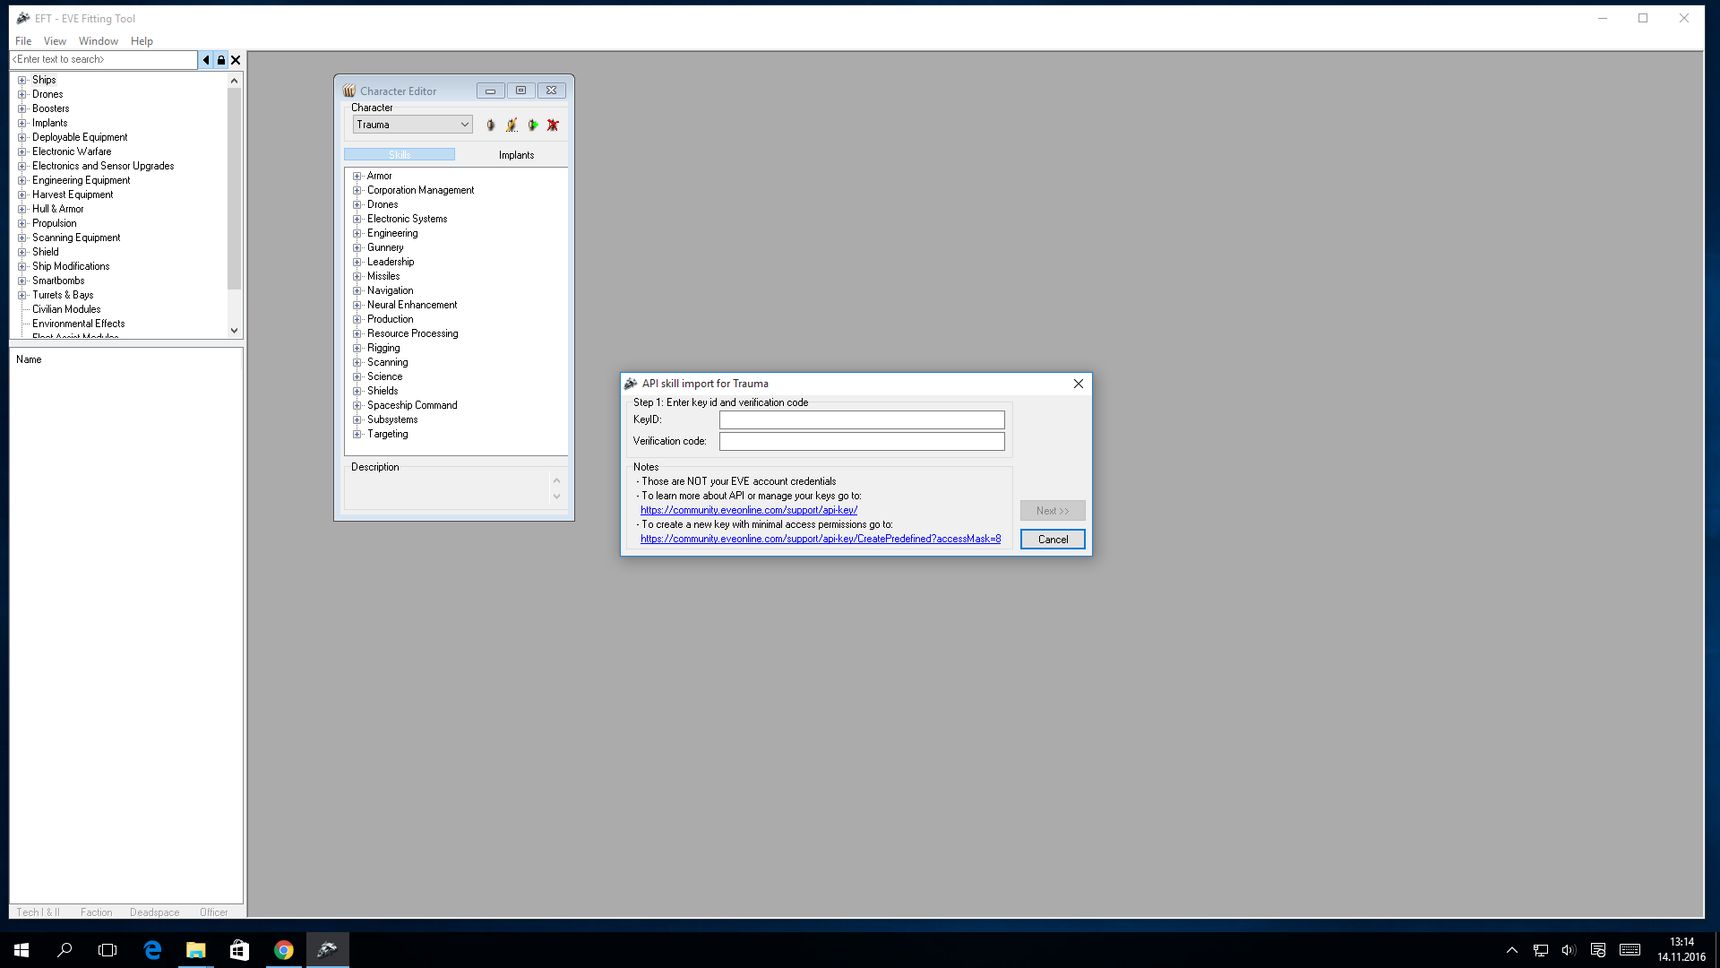Click the KeyID input field
The image size is (1720, 968).
point(862,420)
